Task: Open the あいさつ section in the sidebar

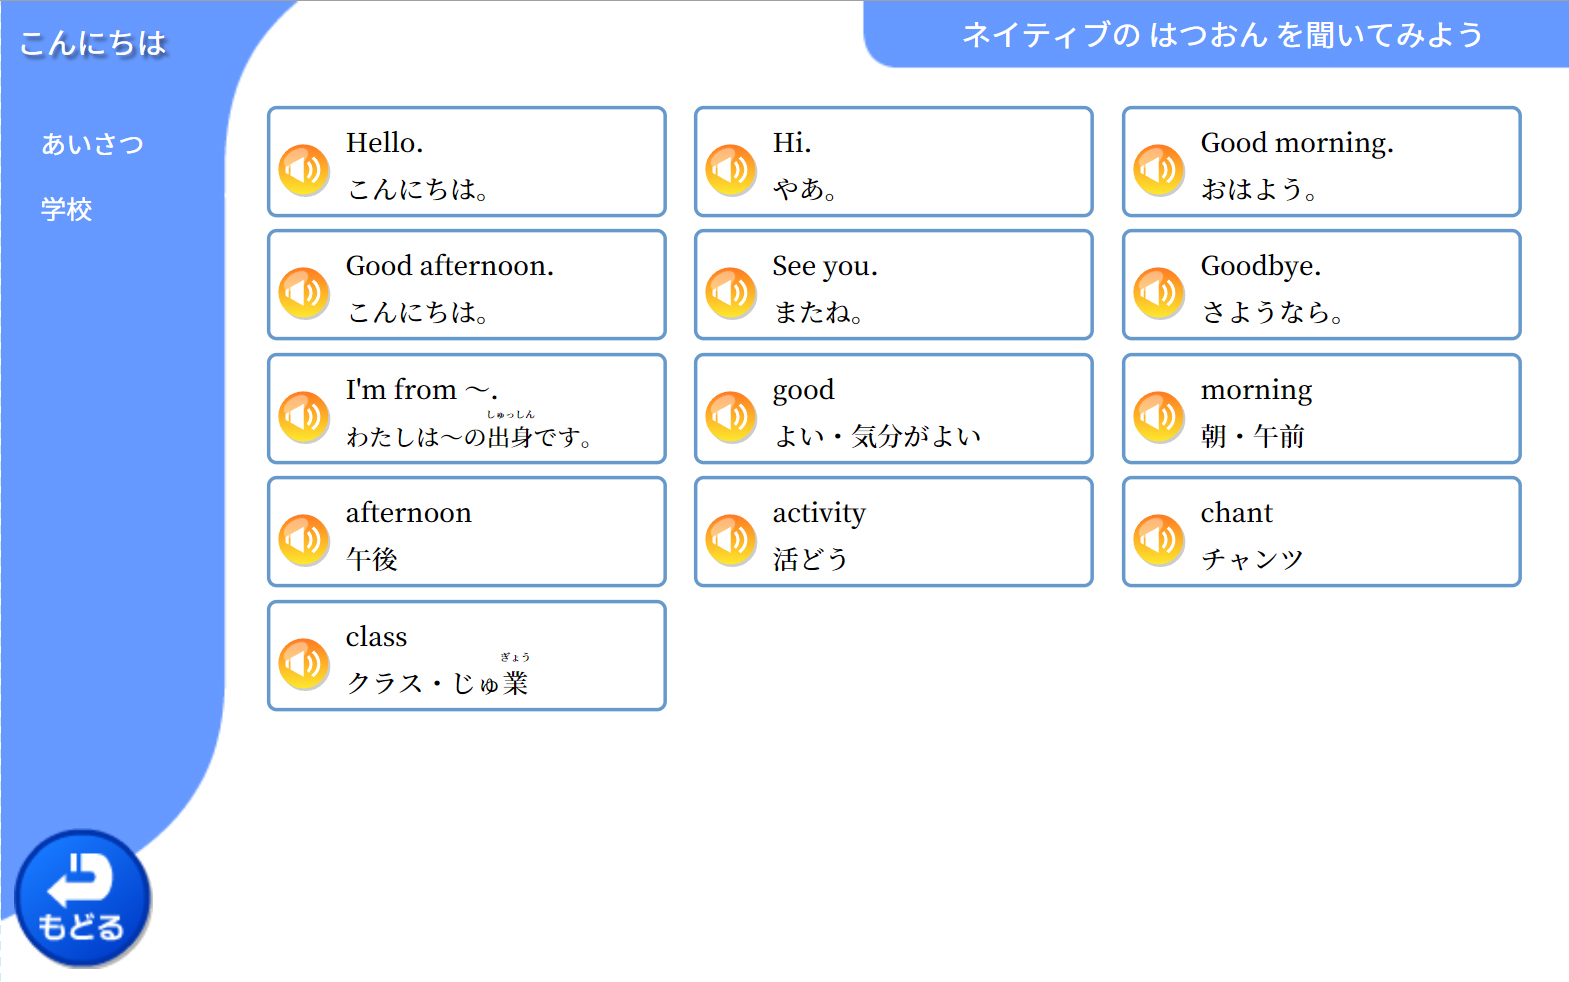Action: 92,145
